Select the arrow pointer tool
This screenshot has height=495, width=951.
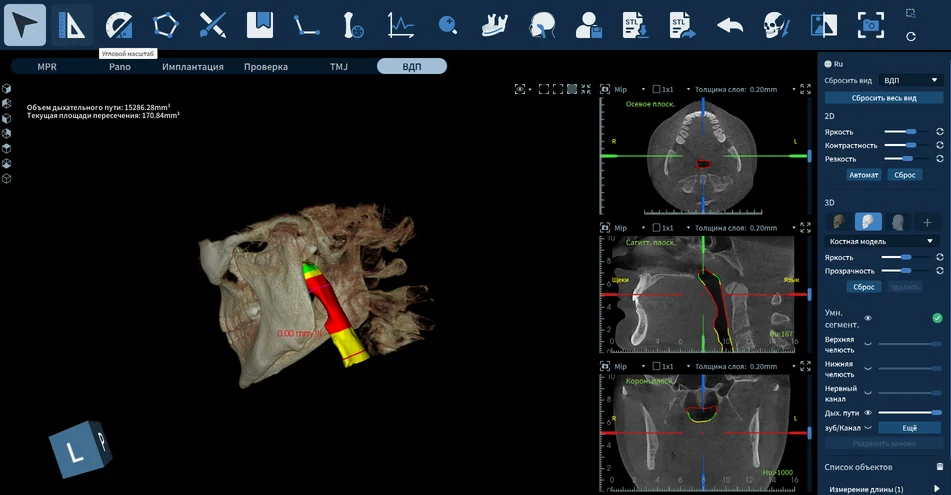[x=25, y=25]
